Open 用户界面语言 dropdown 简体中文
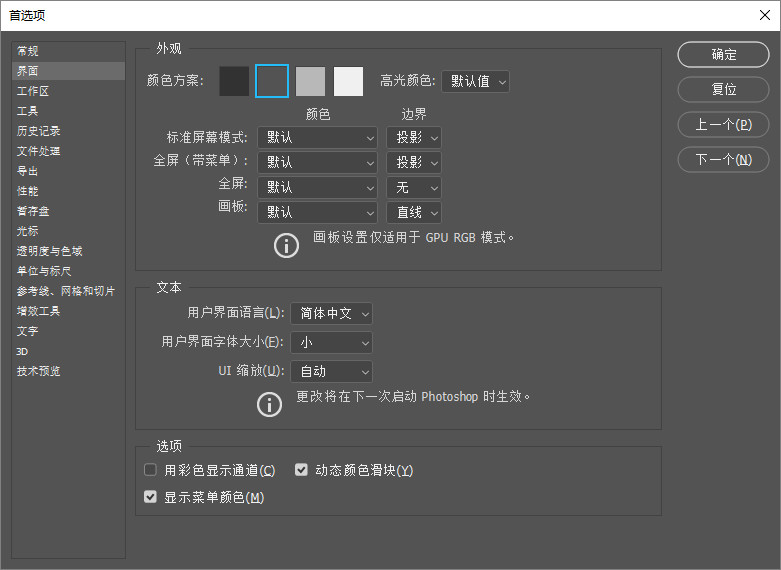Screen dimensions: 781x570 click(x=331, y=313)
